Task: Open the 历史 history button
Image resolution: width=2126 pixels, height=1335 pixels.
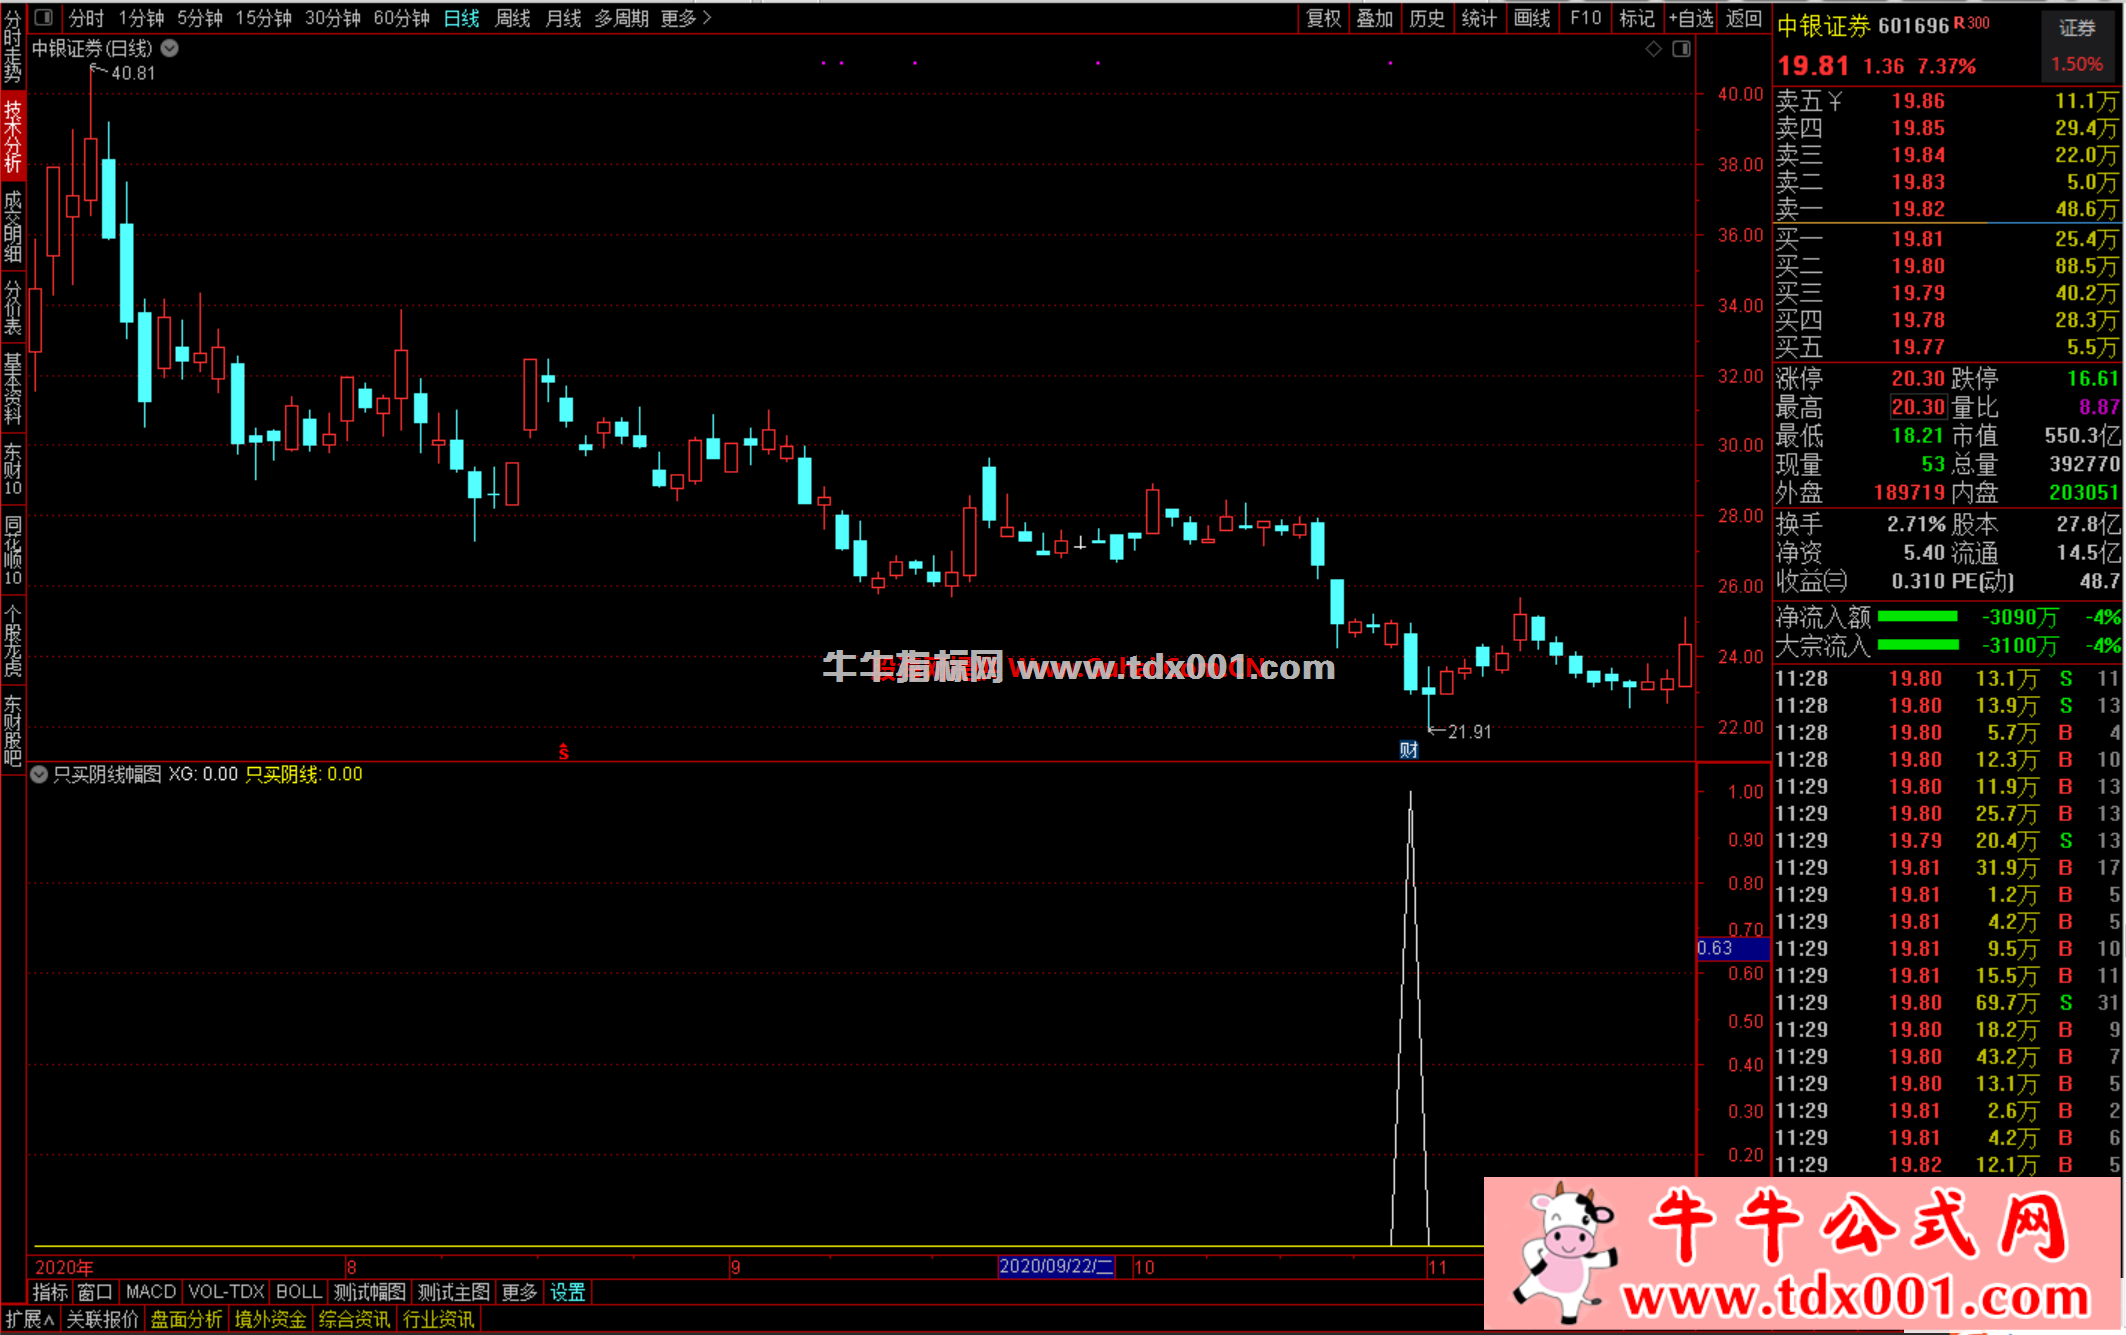Action: pyautogui.click(x=1427, y=18)
